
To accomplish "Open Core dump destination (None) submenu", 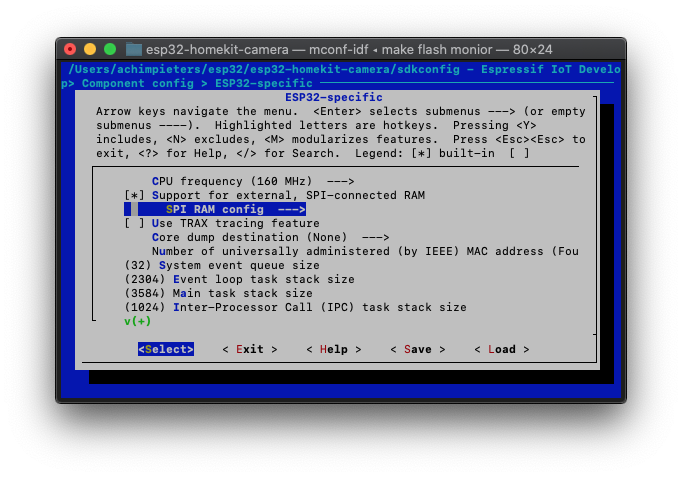I will click(x=270, y=237).
